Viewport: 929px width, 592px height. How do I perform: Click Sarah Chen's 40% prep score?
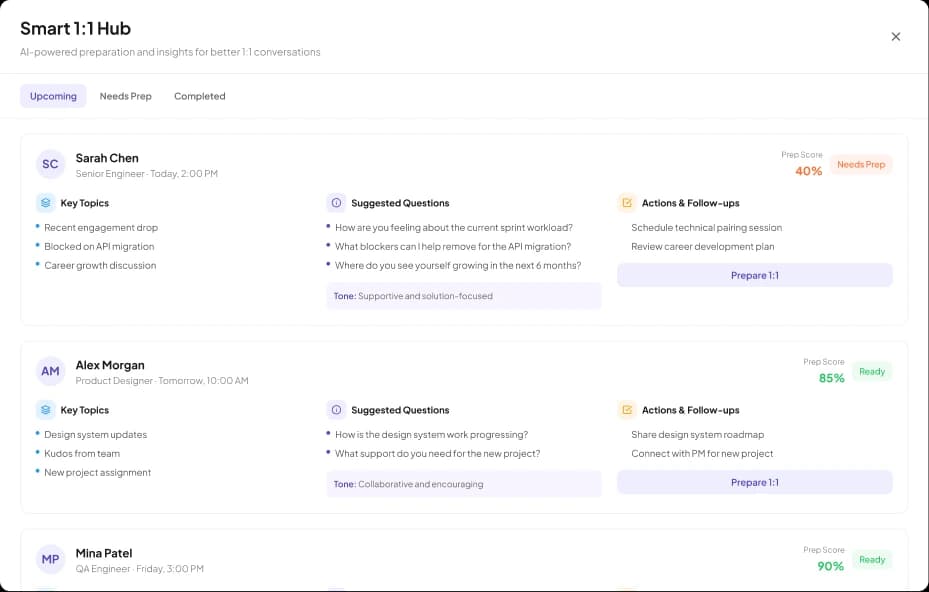(809, 171)
